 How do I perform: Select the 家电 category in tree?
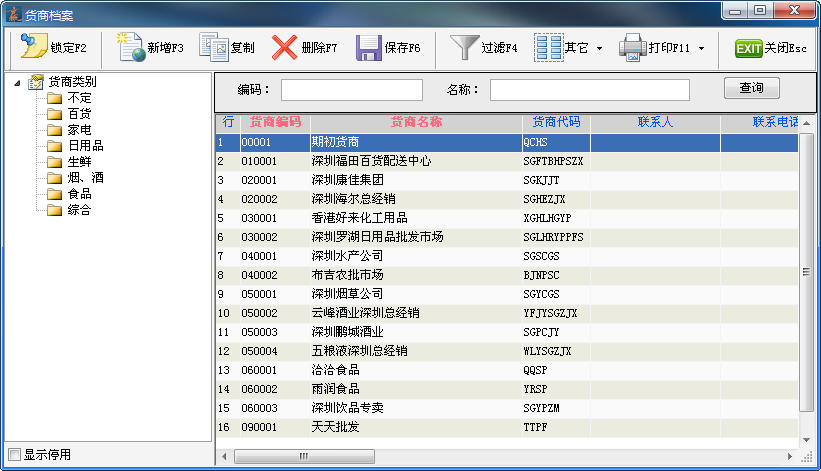(x=79, y=130)
